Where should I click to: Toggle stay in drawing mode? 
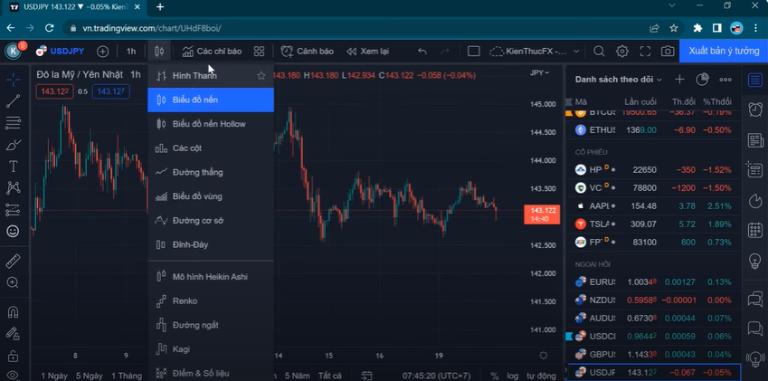13,334
